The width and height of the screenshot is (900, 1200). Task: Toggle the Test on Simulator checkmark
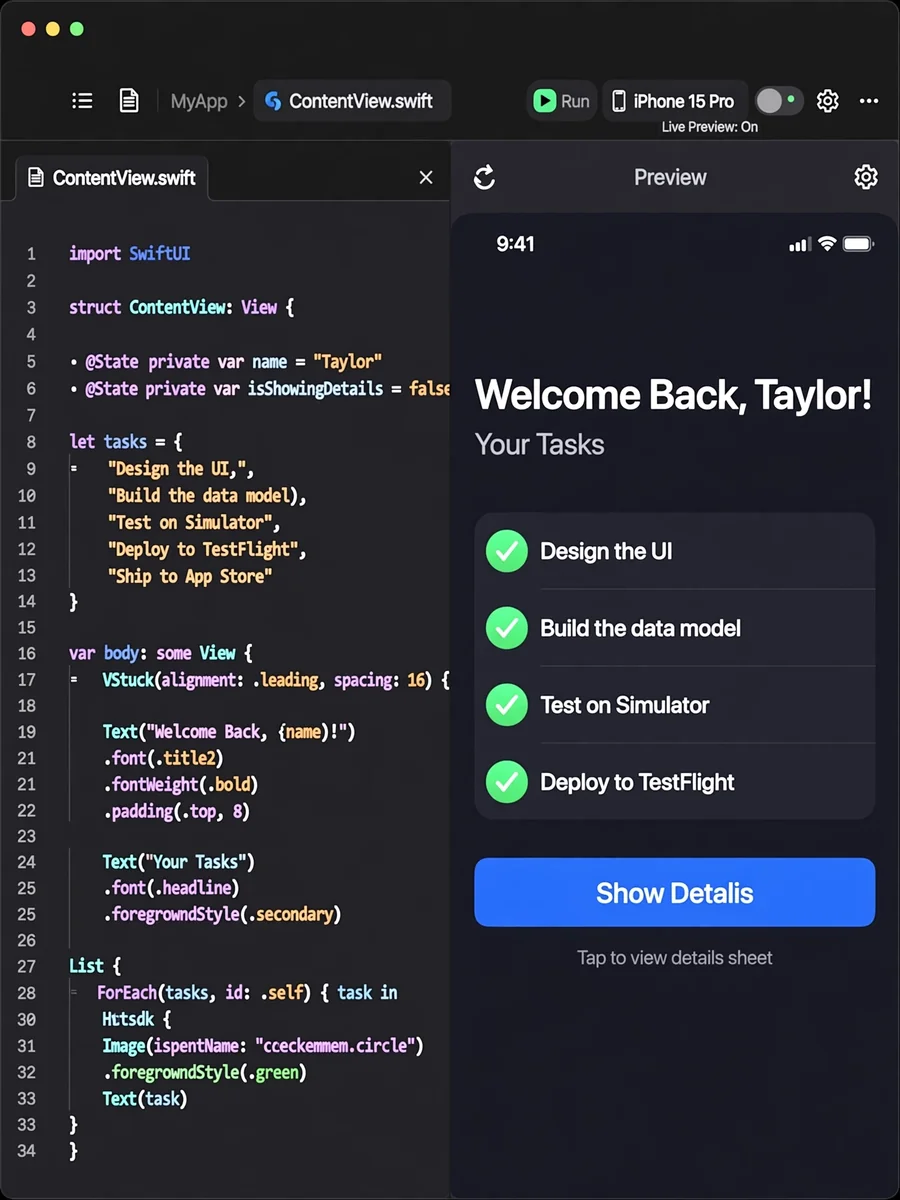pos(507,705)
